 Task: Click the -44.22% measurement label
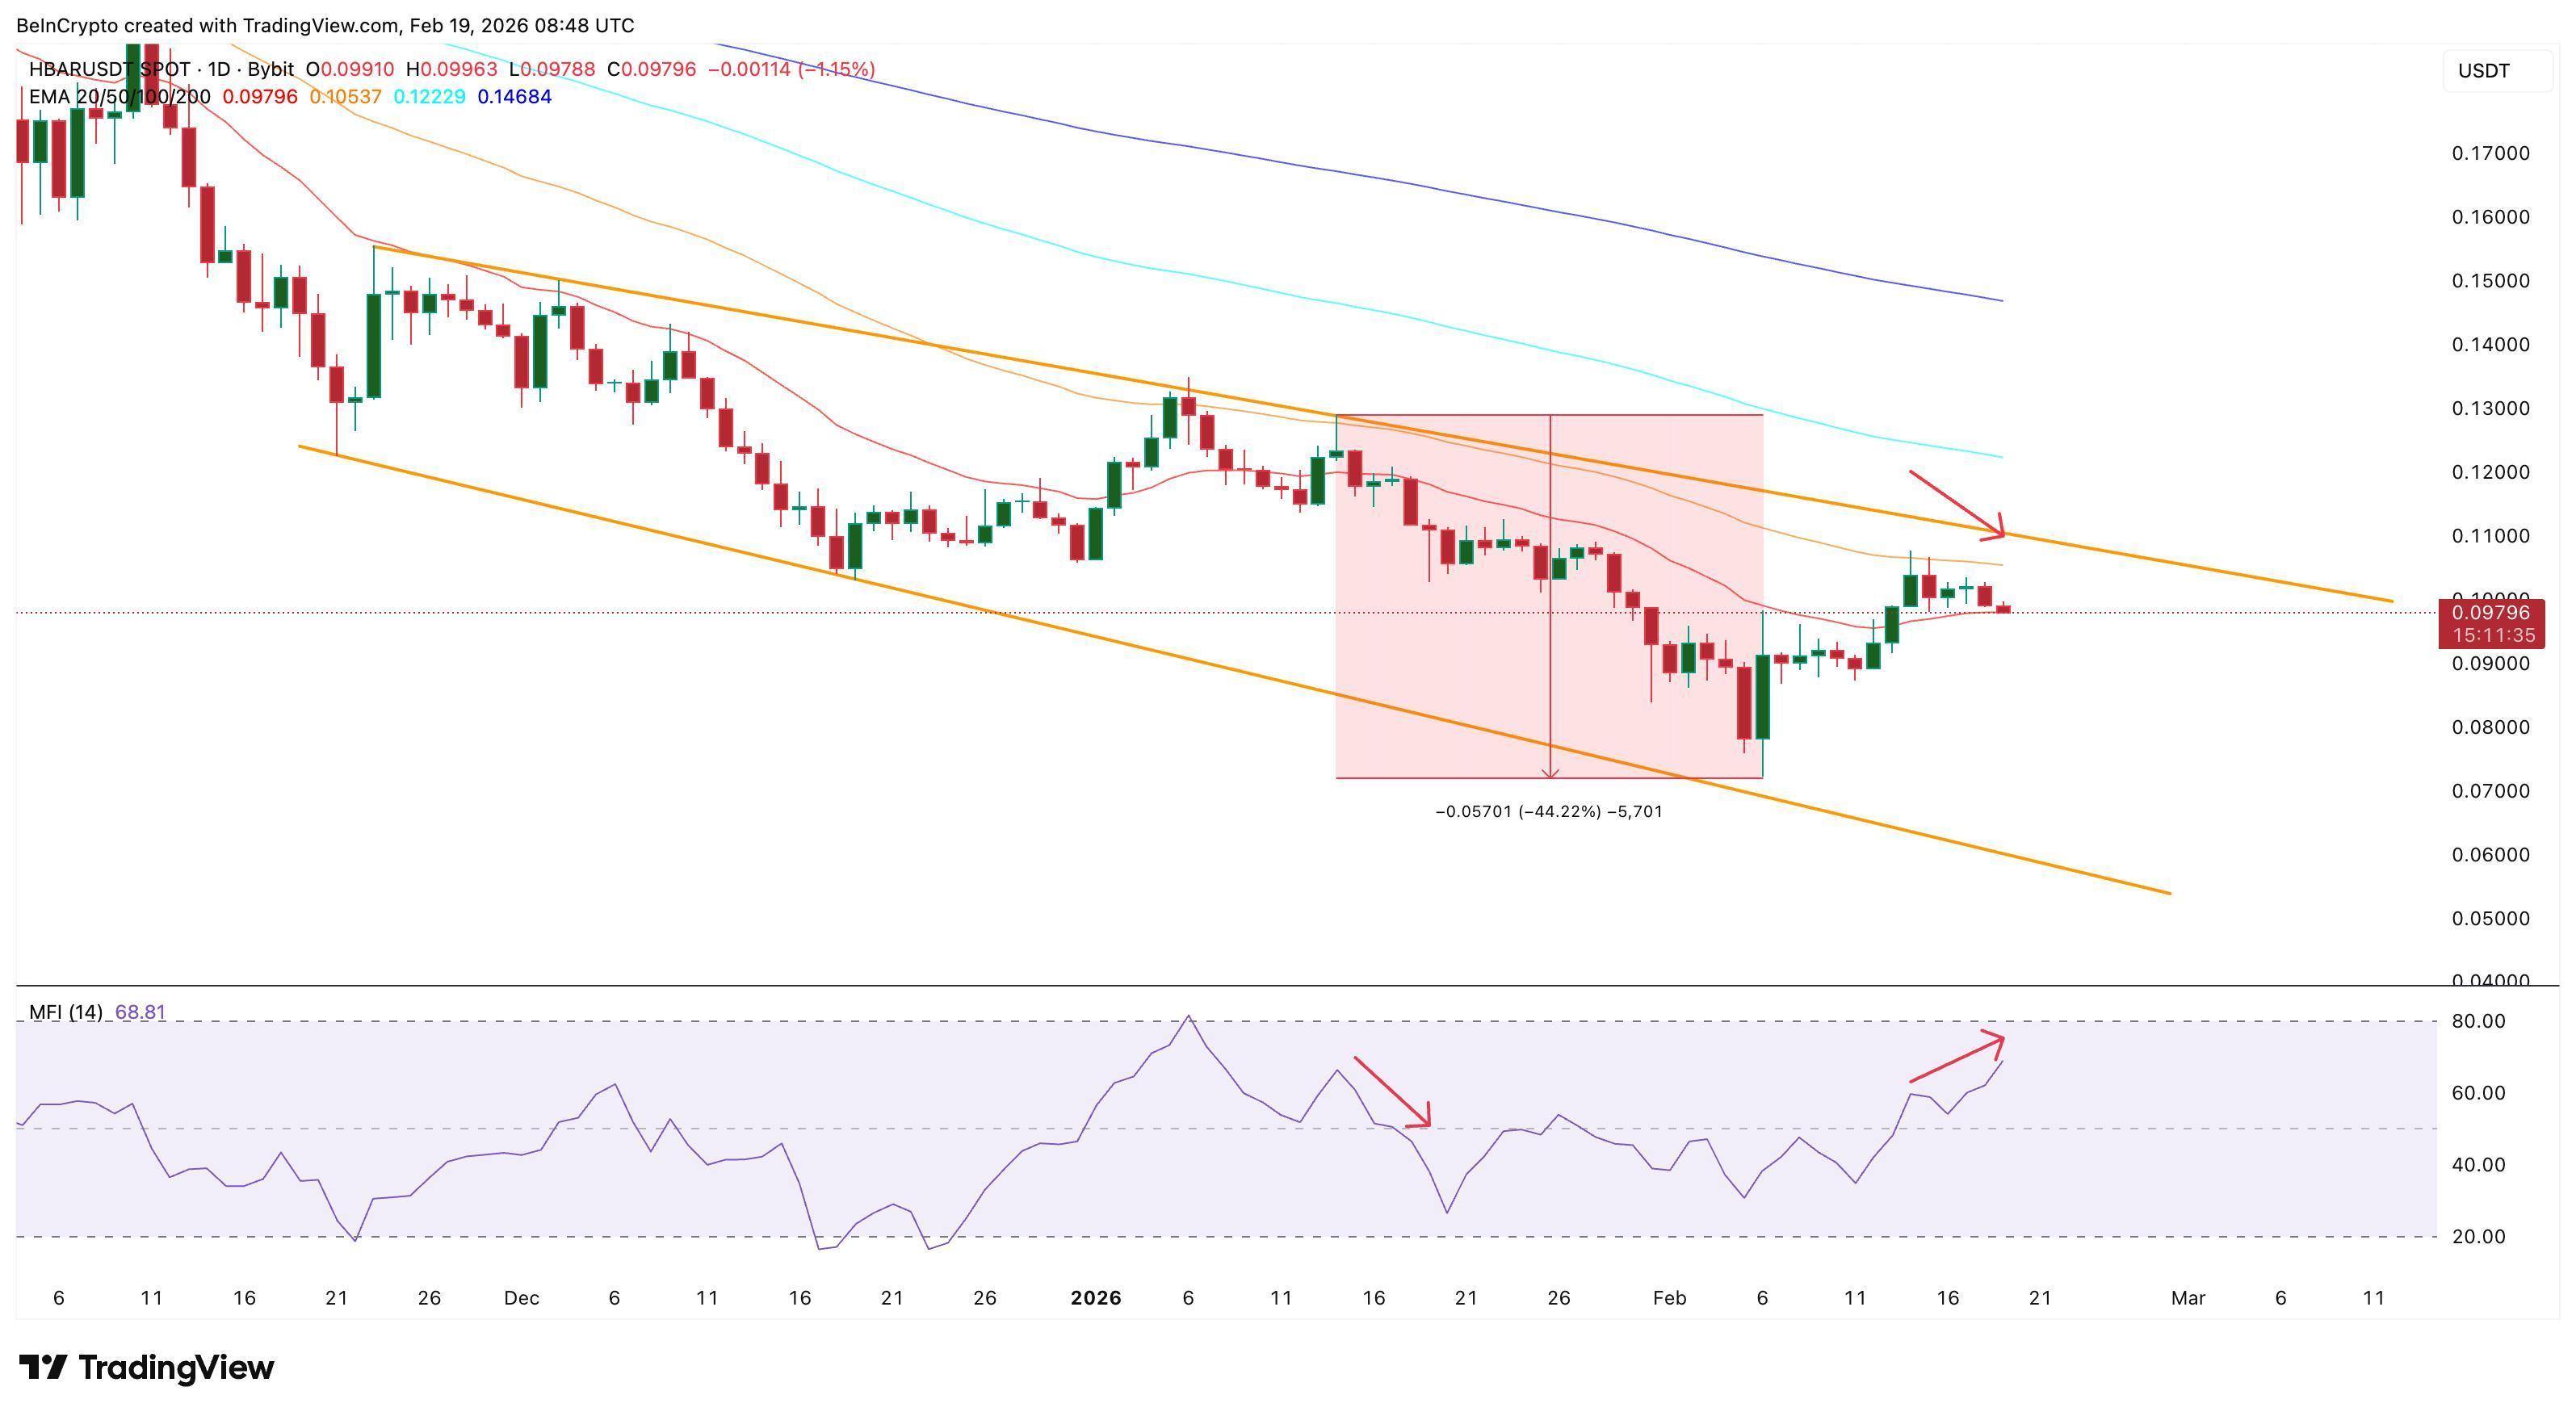point(1548,811)
